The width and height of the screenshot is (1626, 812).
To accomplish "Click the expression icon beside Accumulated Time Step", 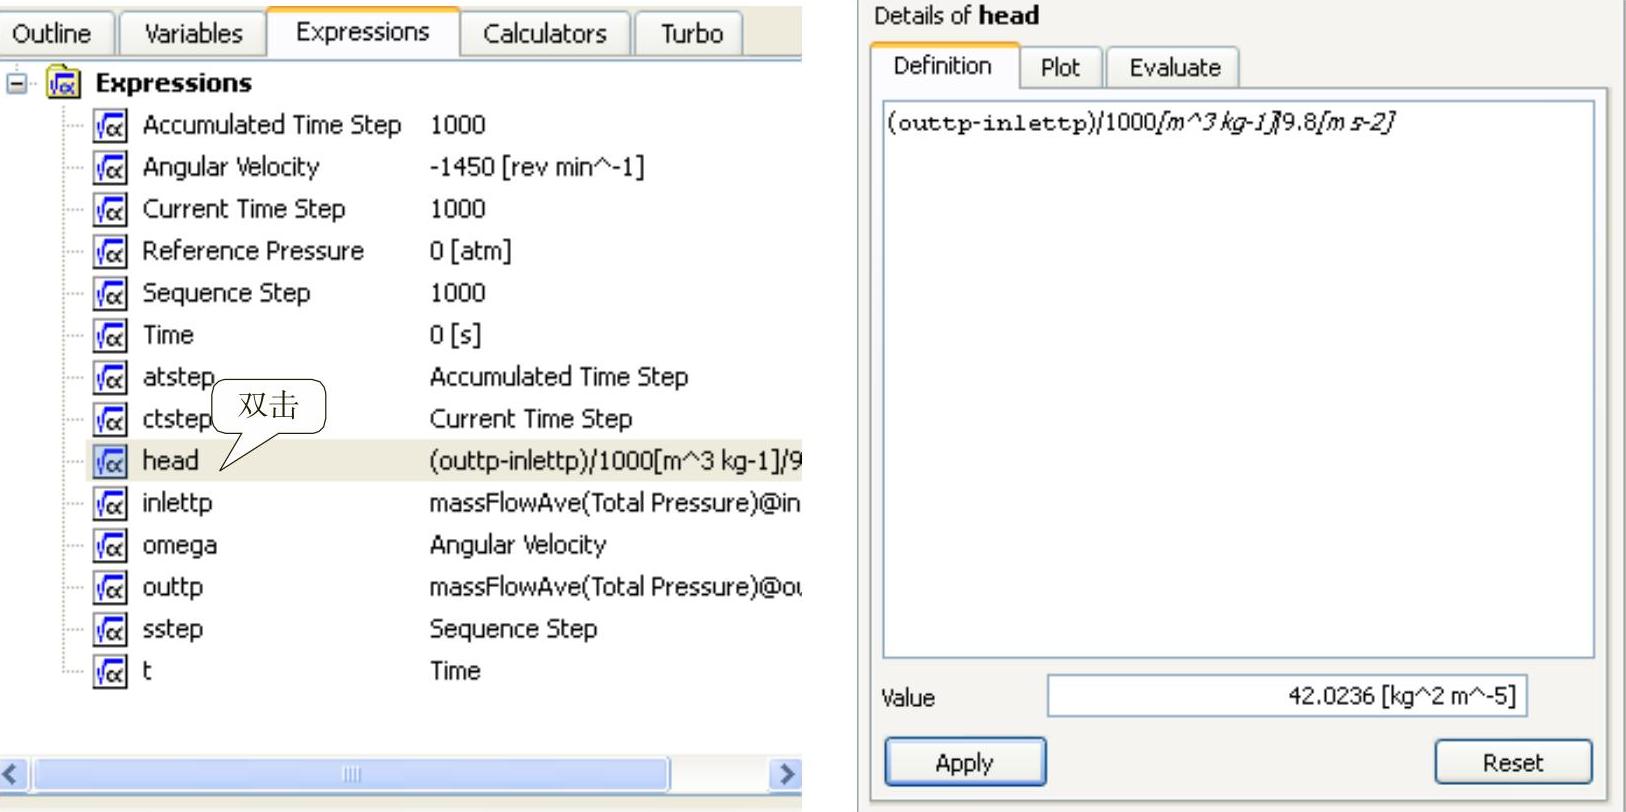I will tap(110, 125).
